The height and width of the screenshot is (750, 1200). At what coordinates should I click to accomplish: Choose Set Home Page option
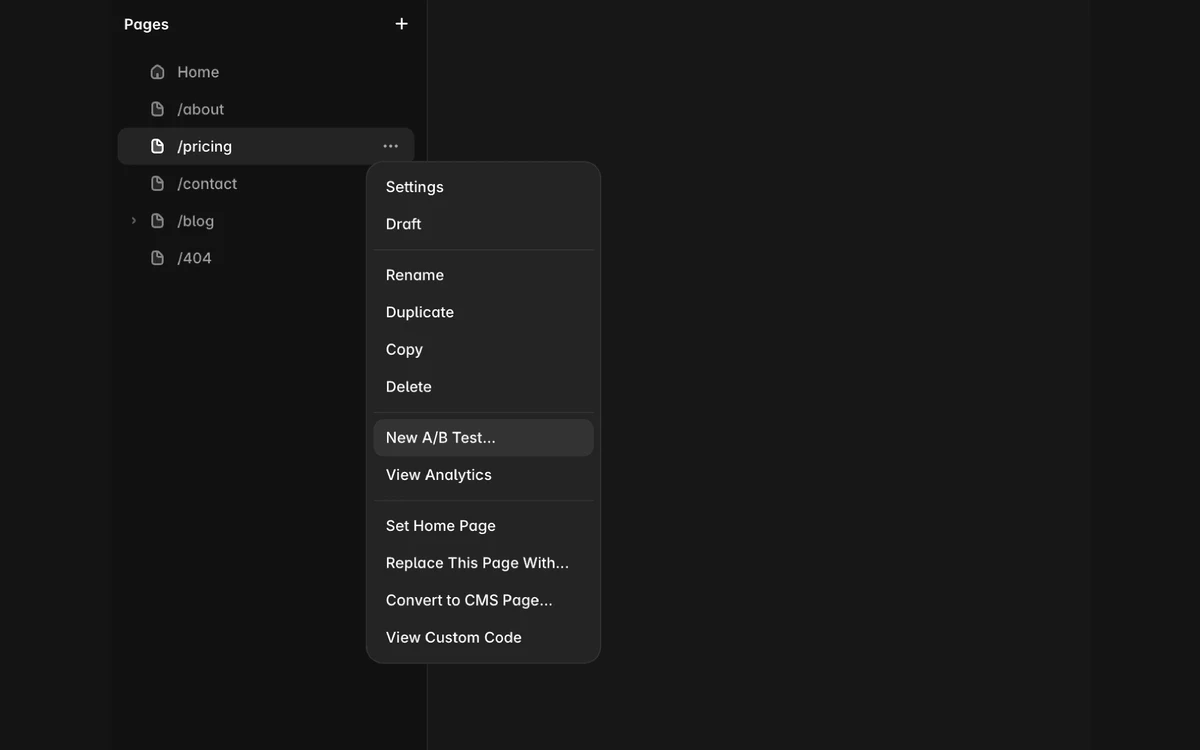click(483, 526)
